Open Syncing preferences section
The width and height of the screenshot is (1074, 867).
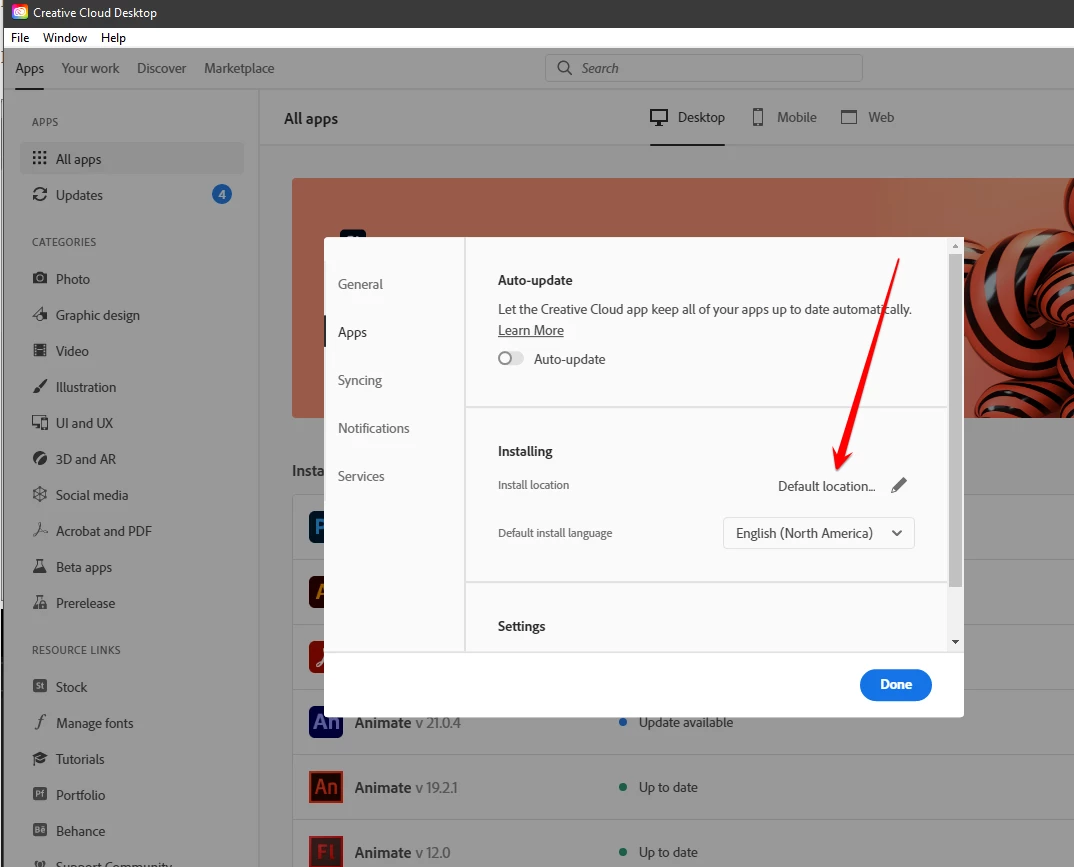pos(360,380)
